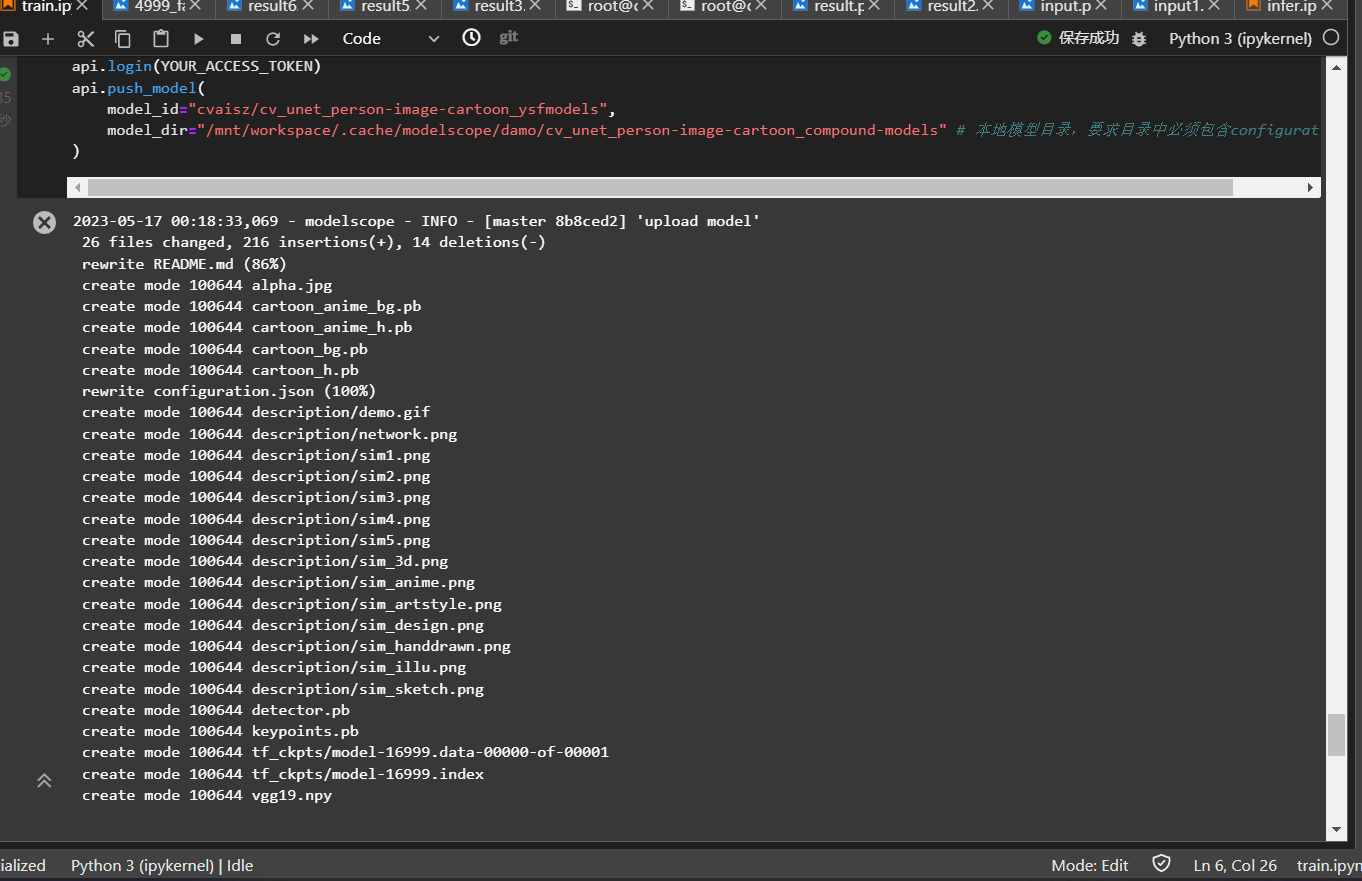Click the model_dir path string in code
Image resolution: width=1362 pixels, height=881 pixels.
click(x=571, y=130)
